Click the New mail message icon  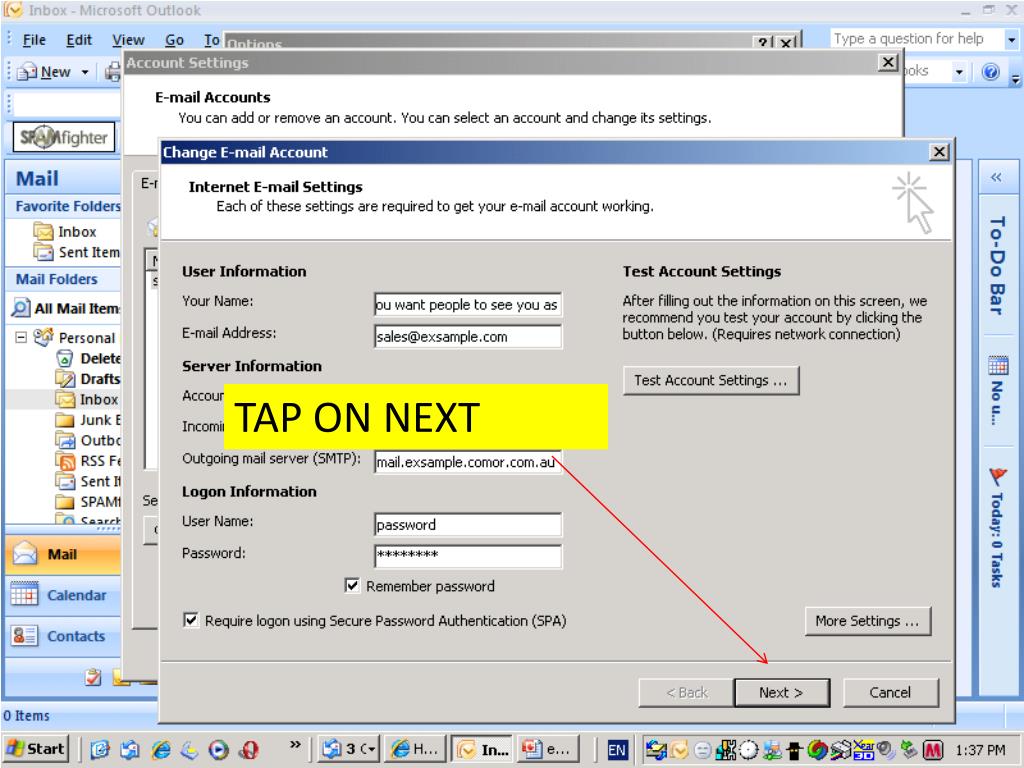point(27,72)
